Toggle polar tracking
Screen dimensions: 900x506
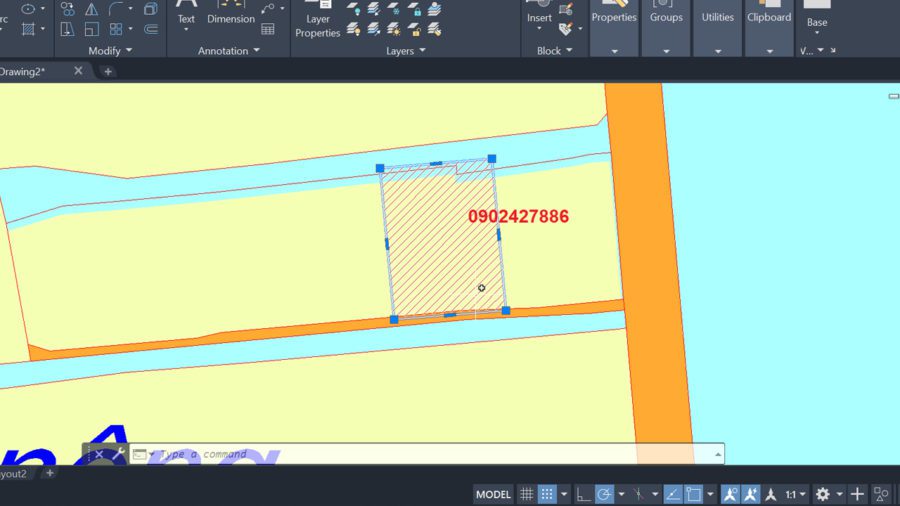click(x=604, y=494)
